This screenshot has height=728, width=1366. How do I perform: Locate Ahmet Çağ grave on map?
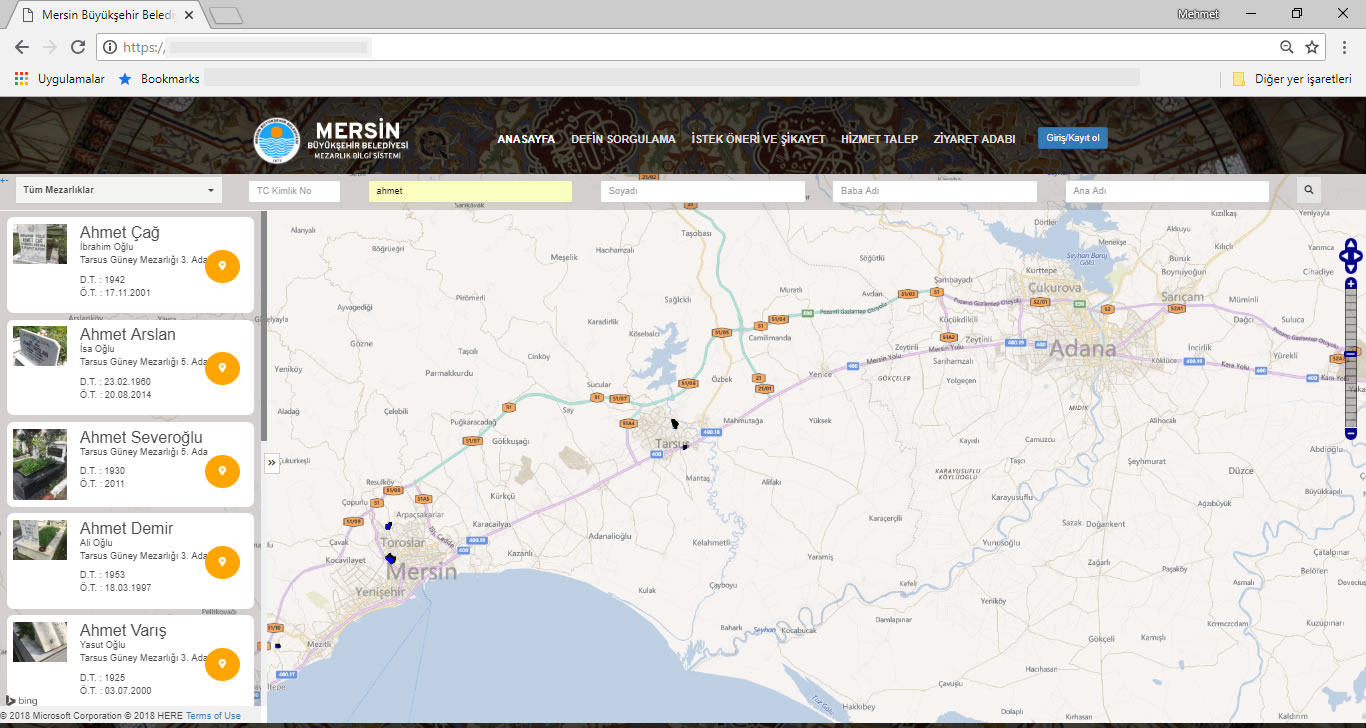222,266
